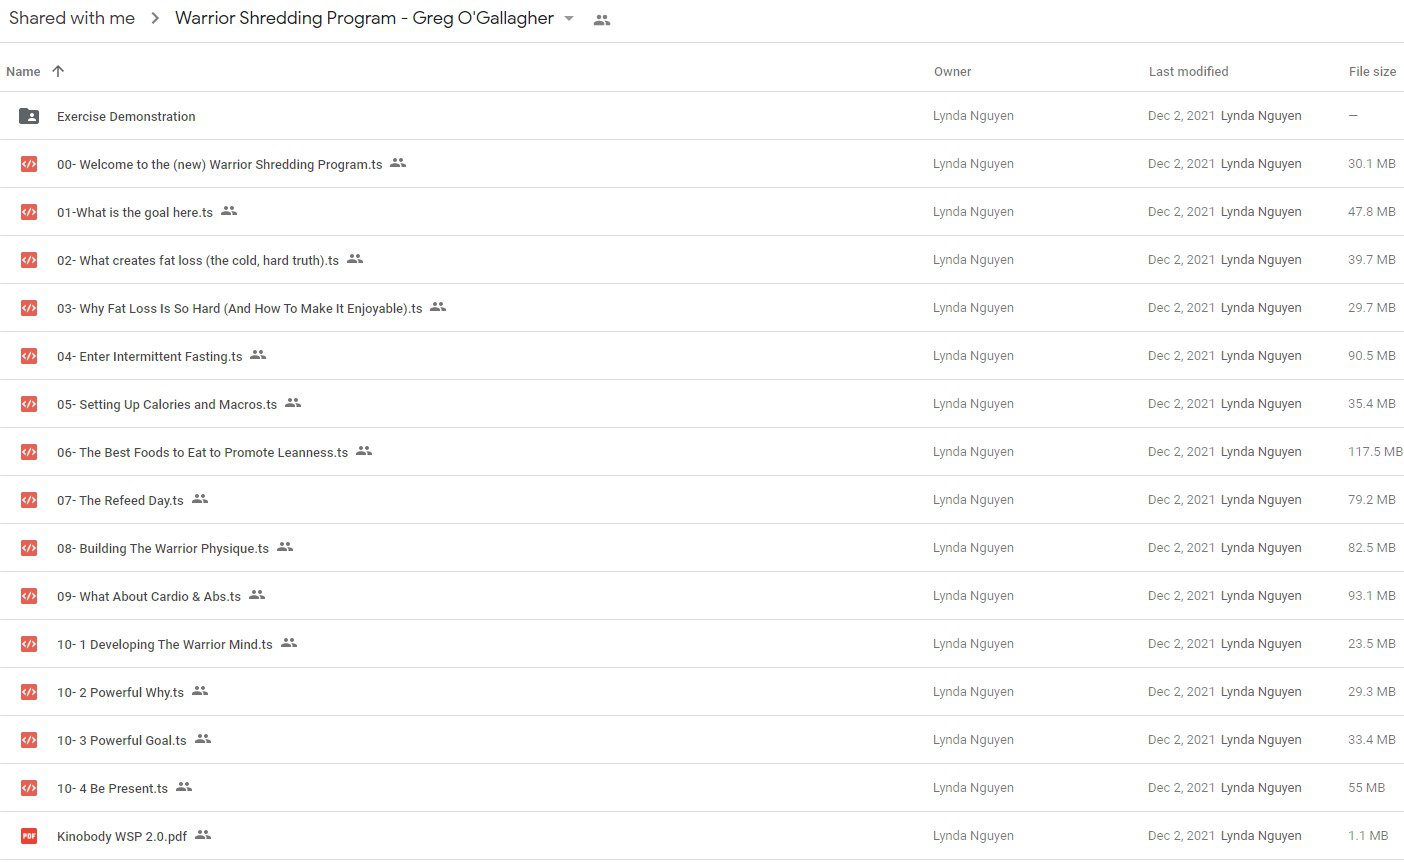The width and height of the screenshot is (1404, 864).
Task: Click file icon of 03- Why Fat Loss Is So Hard
Action: (x=29, y=308)
